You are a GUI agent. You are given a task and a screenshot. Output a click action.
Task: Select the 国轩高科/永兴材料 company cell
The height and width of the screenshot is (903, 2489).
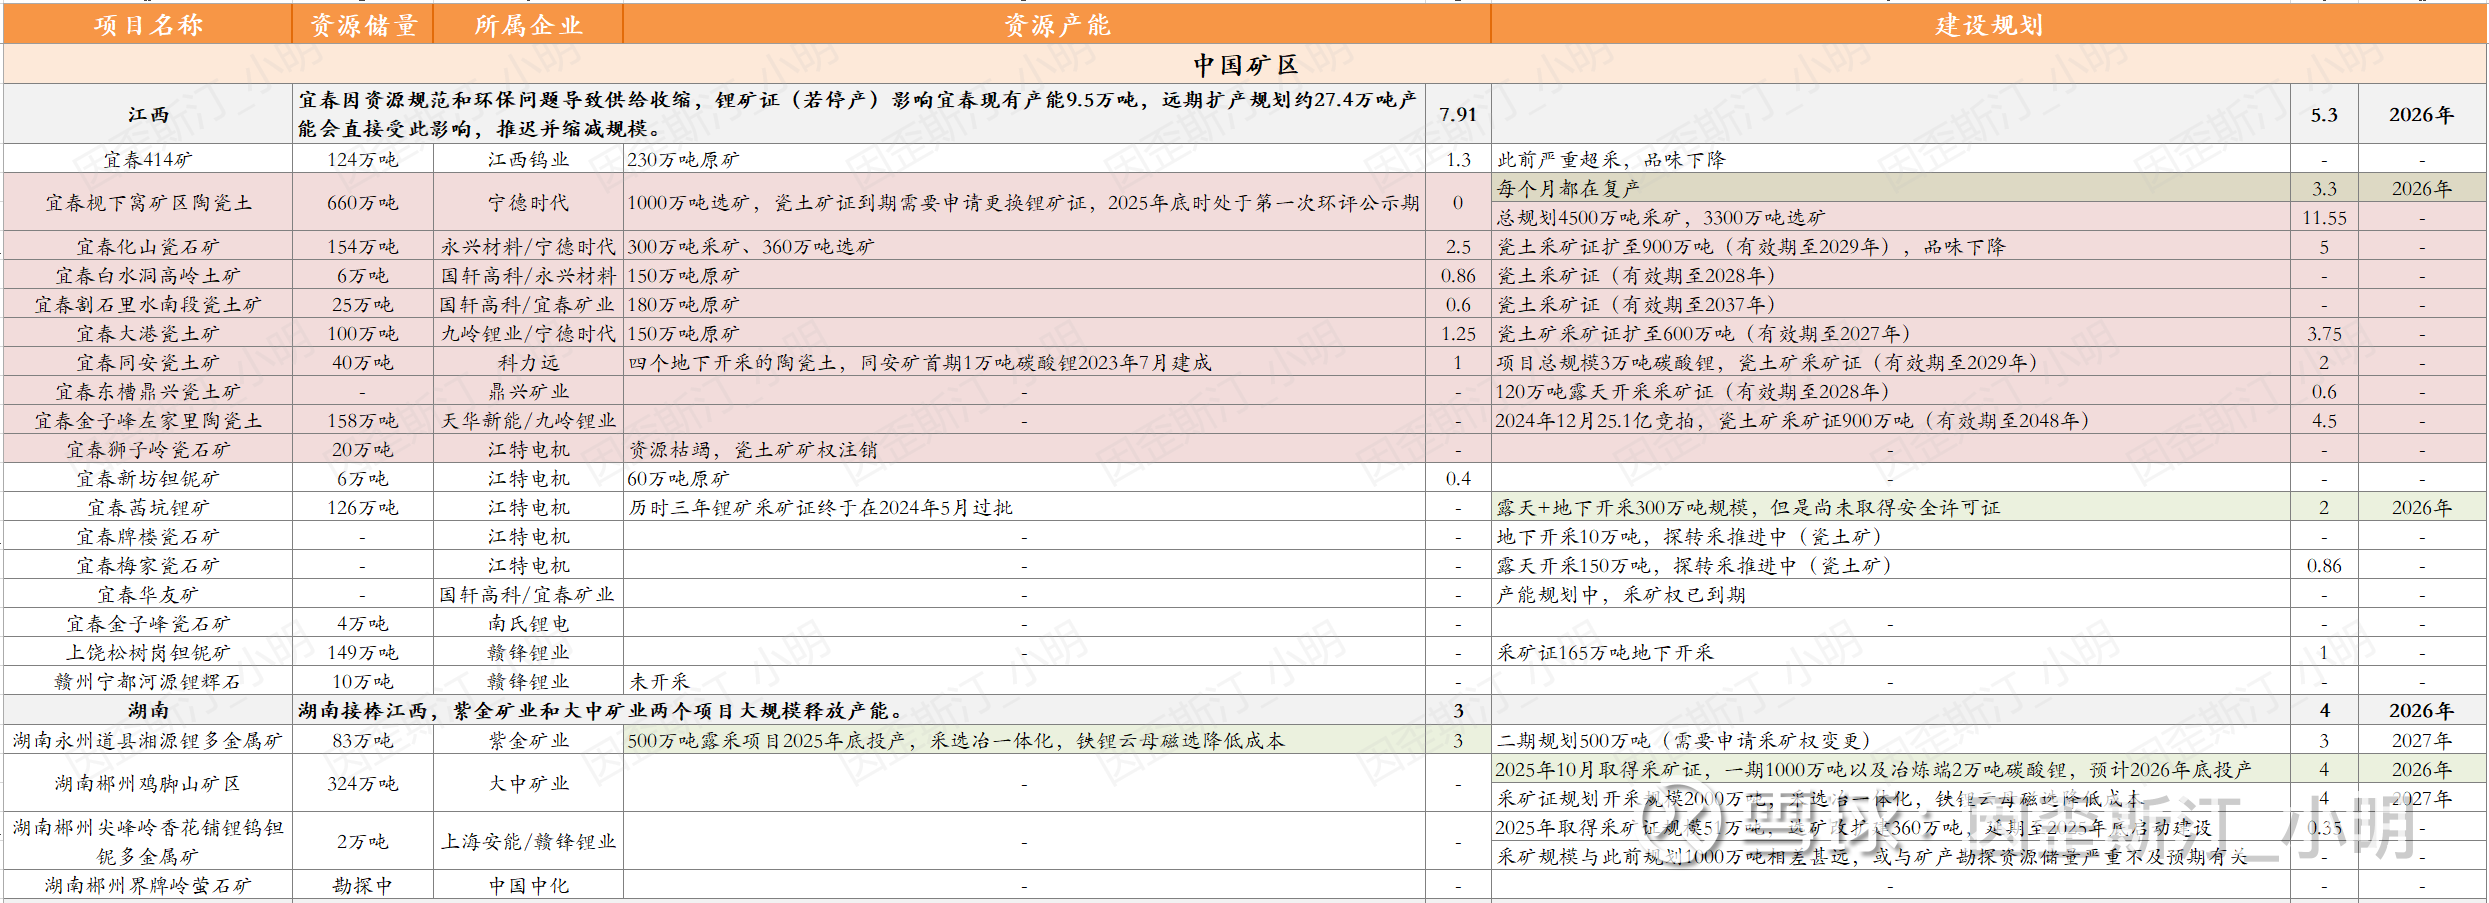(528, 275)
